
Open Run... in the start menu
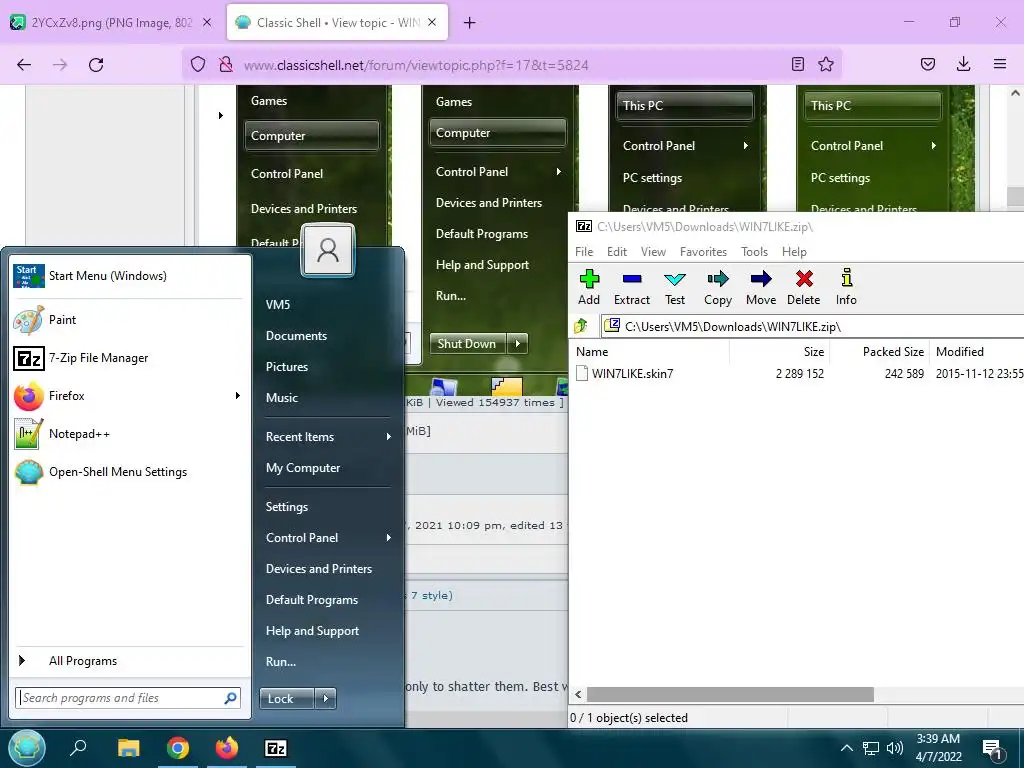pyautogui.click(x=281, y=662)
